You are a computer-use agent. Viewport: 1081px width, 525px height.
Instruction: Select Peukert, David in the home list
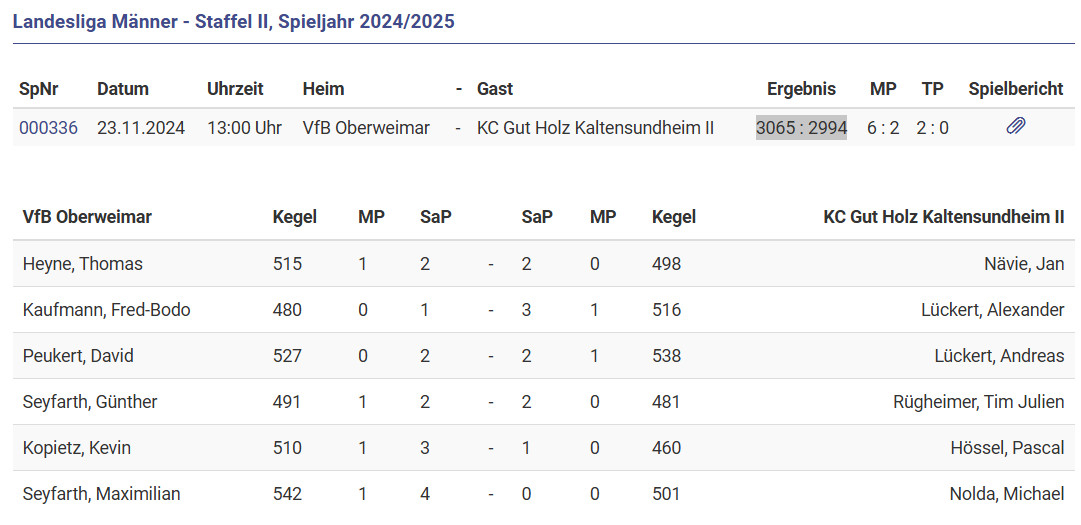pos(78,356)
